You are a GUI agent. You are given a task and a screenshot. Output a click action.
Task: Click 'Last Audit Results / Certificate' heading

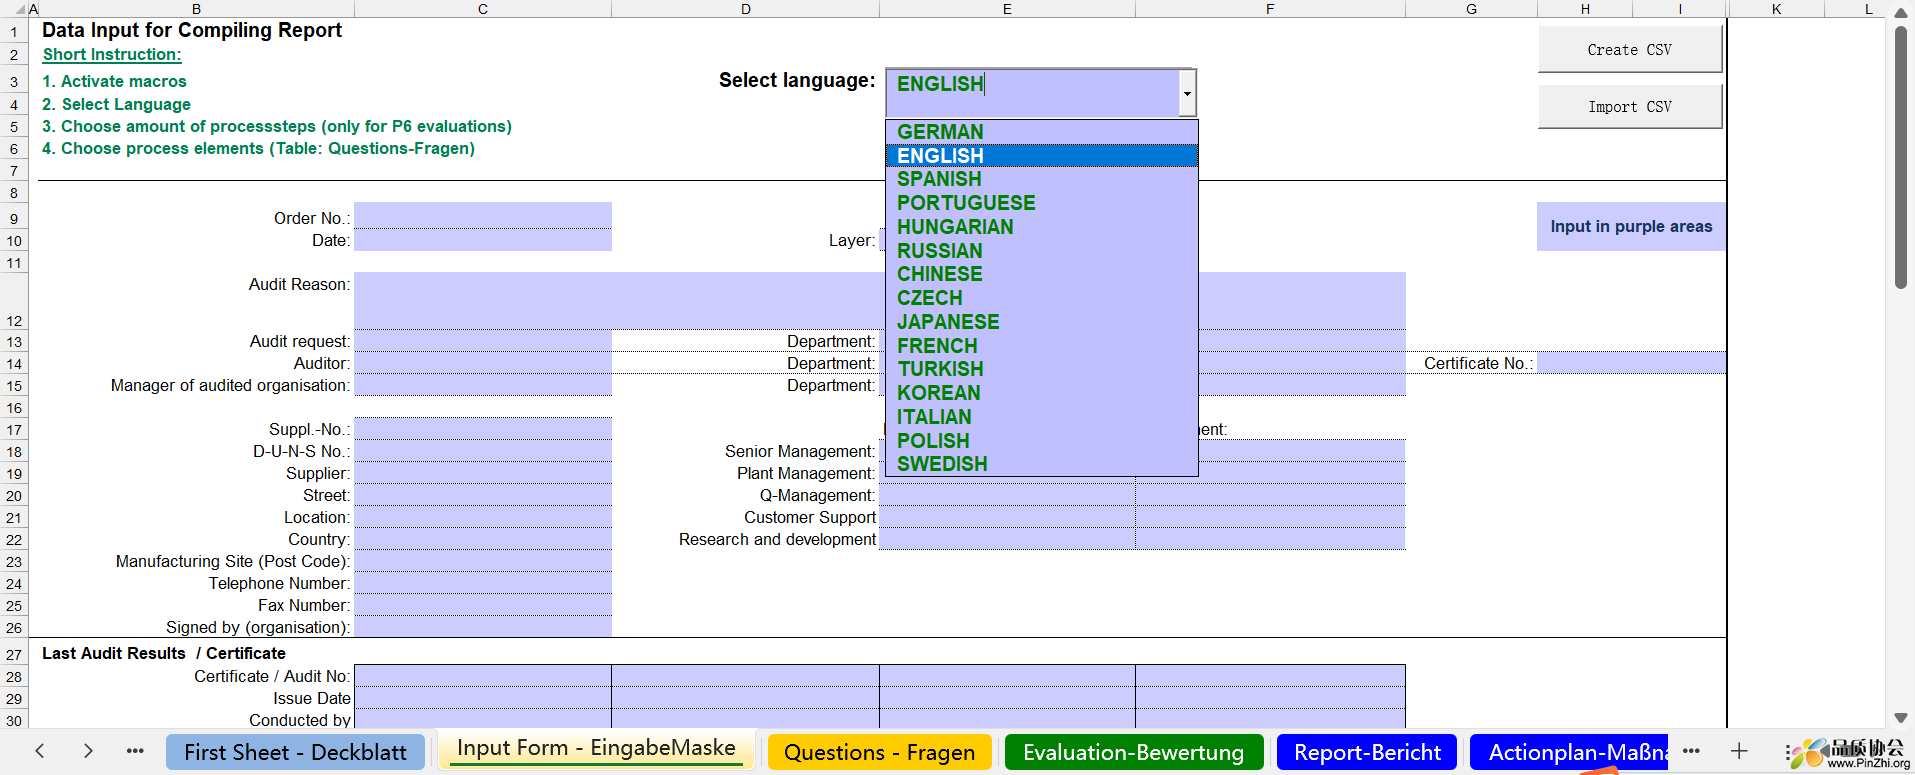coord(163,653)
